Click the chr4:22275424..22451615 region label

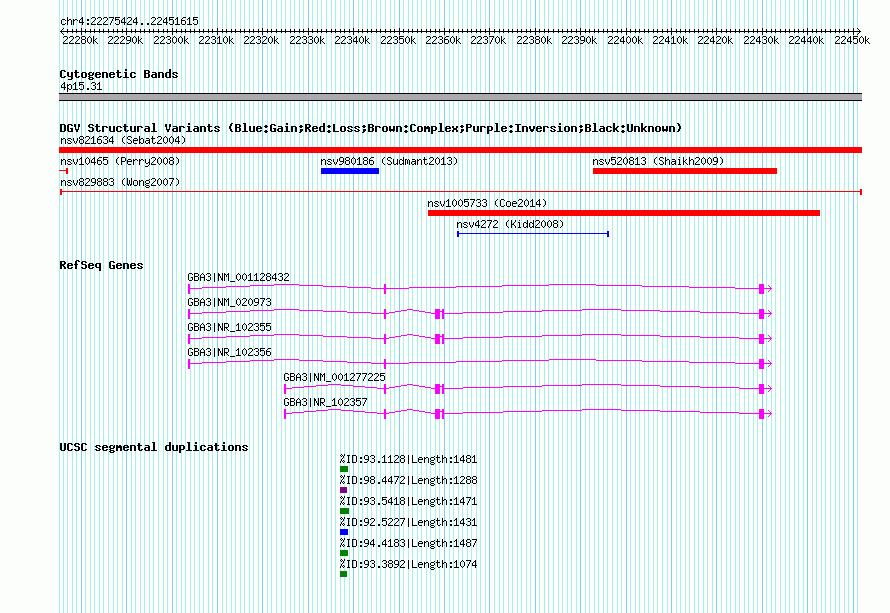[129, 22]
